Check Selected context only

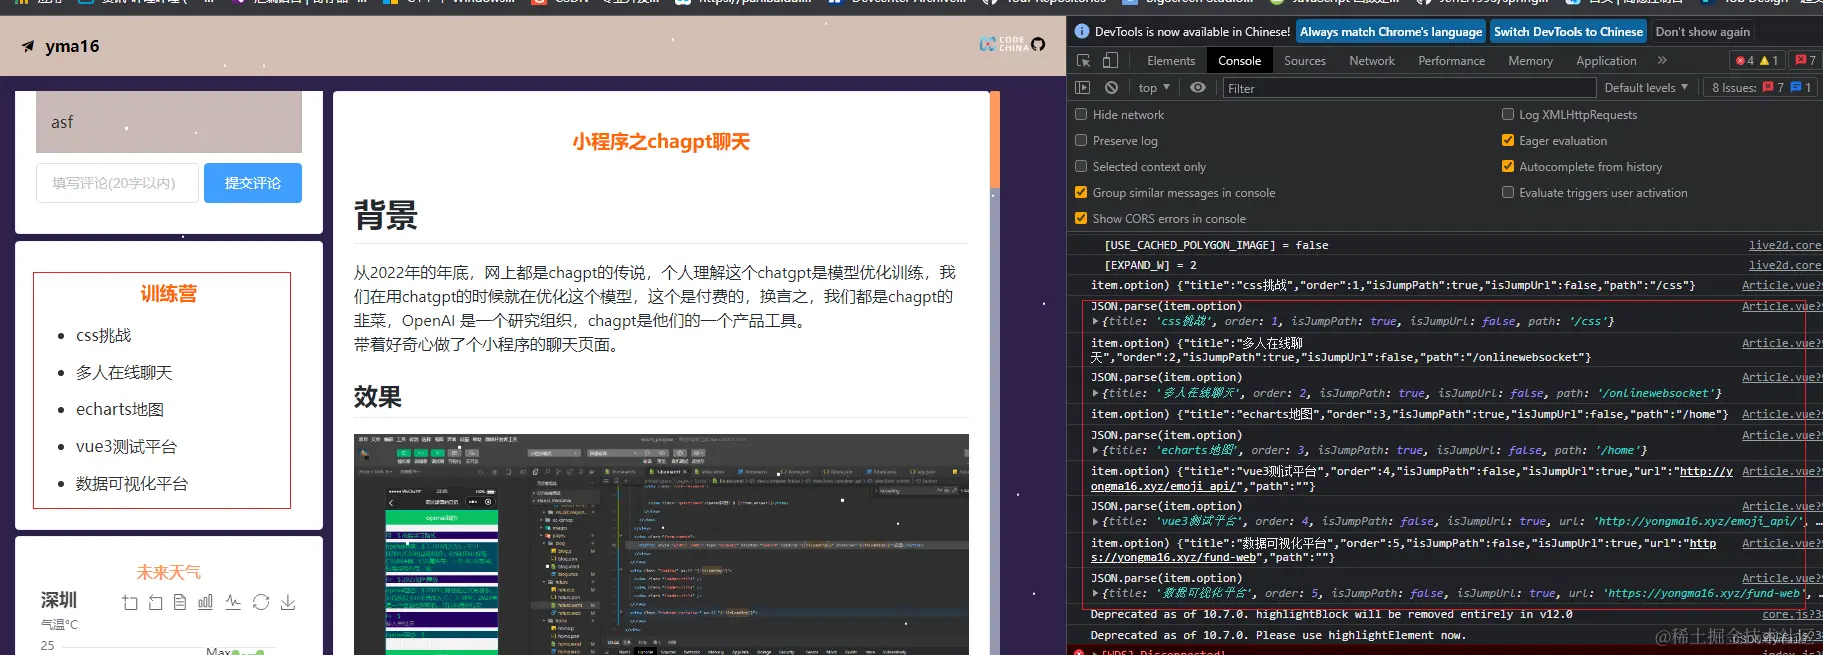click(x=1081, y=167)
